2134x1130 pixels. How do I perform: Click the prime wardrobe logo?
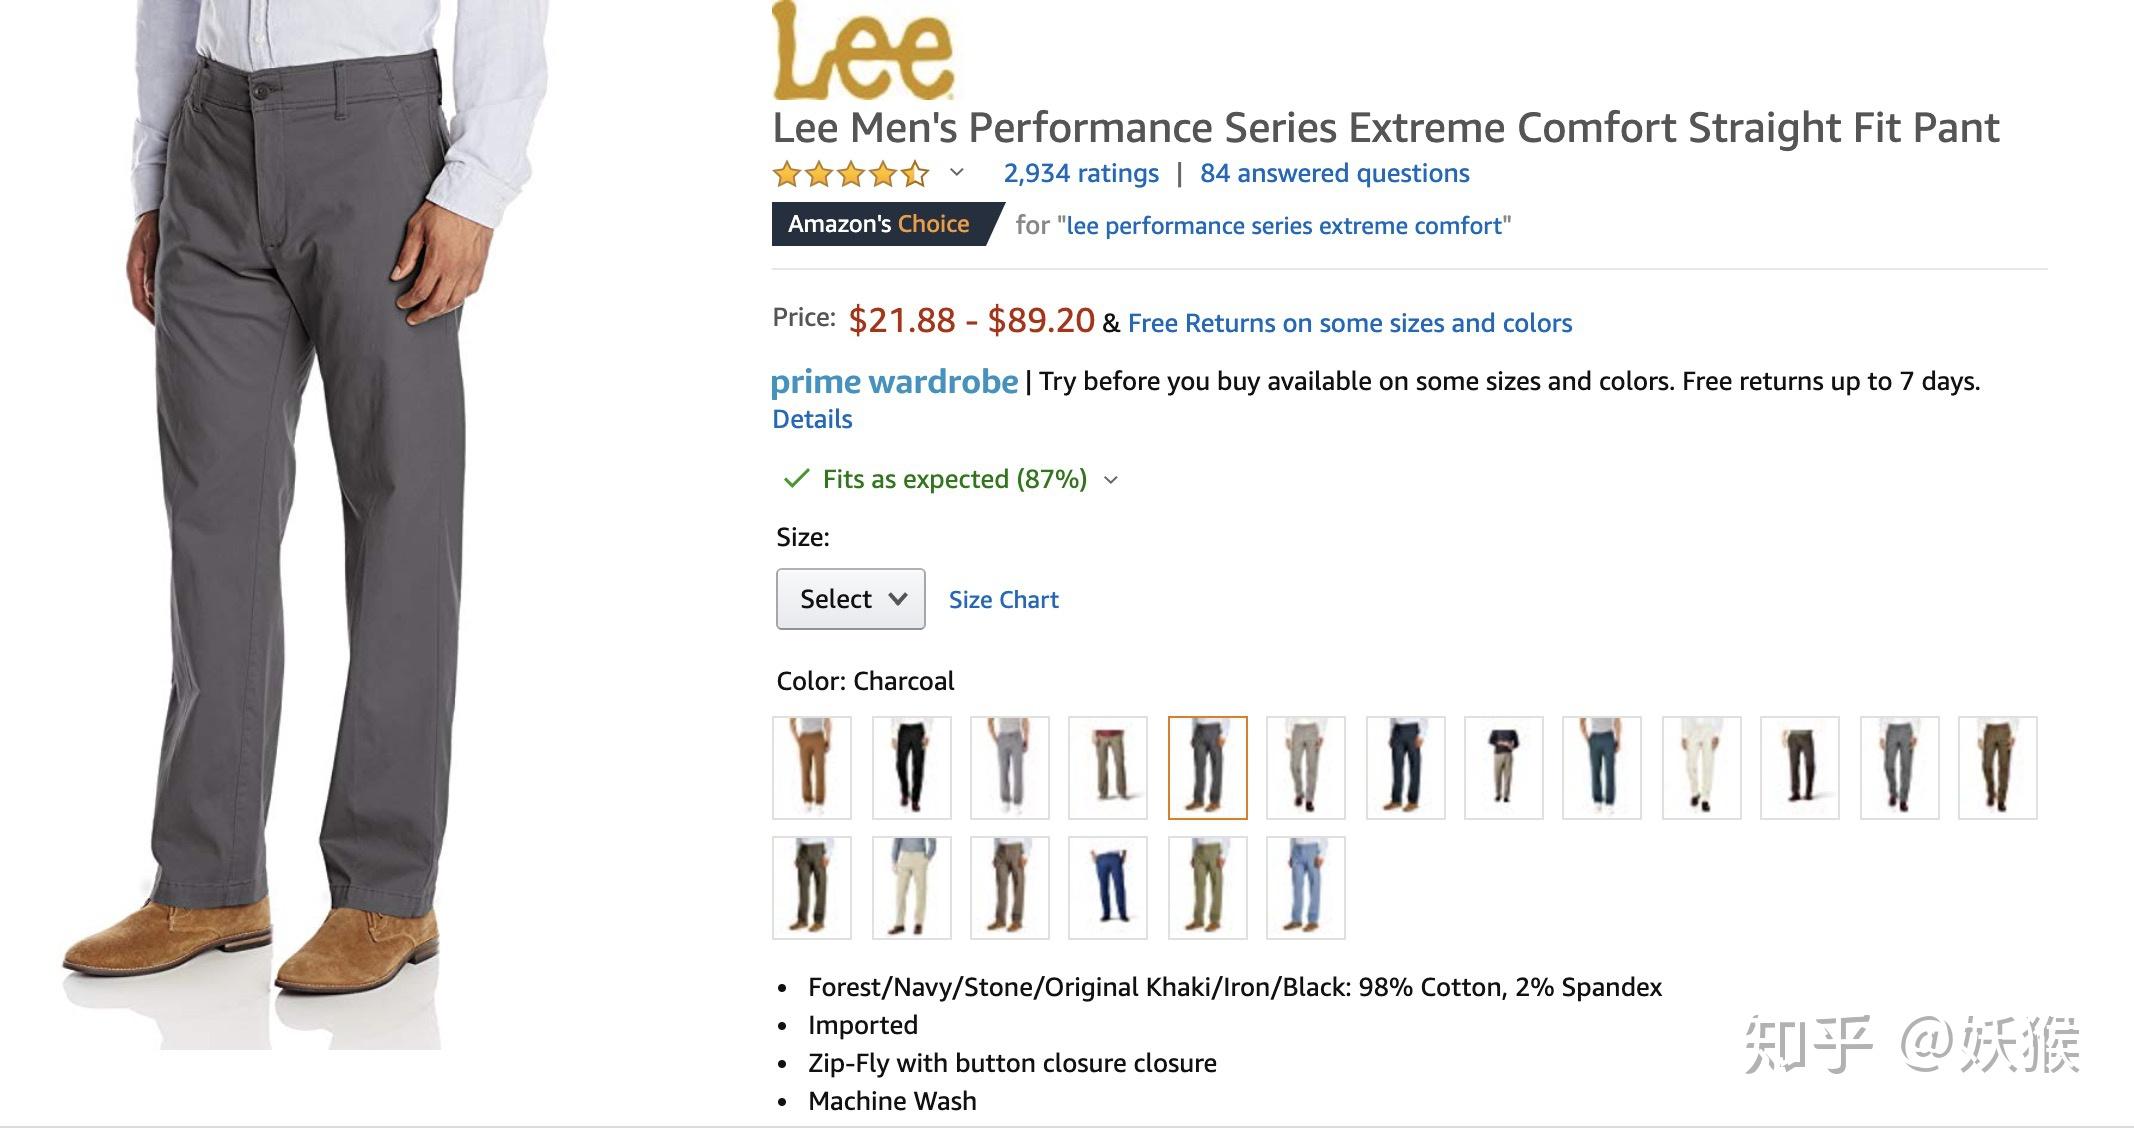(x=894, y=382)
